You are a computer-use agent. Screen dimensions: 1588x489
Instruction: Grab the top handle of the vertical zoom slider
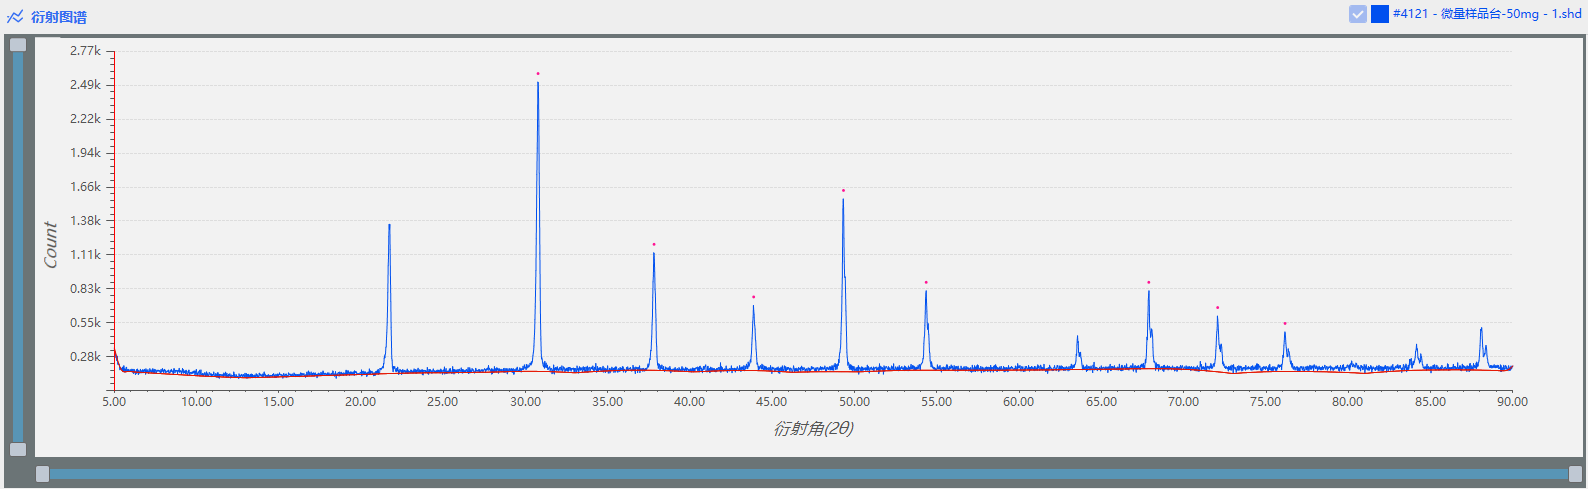point(18,45)
